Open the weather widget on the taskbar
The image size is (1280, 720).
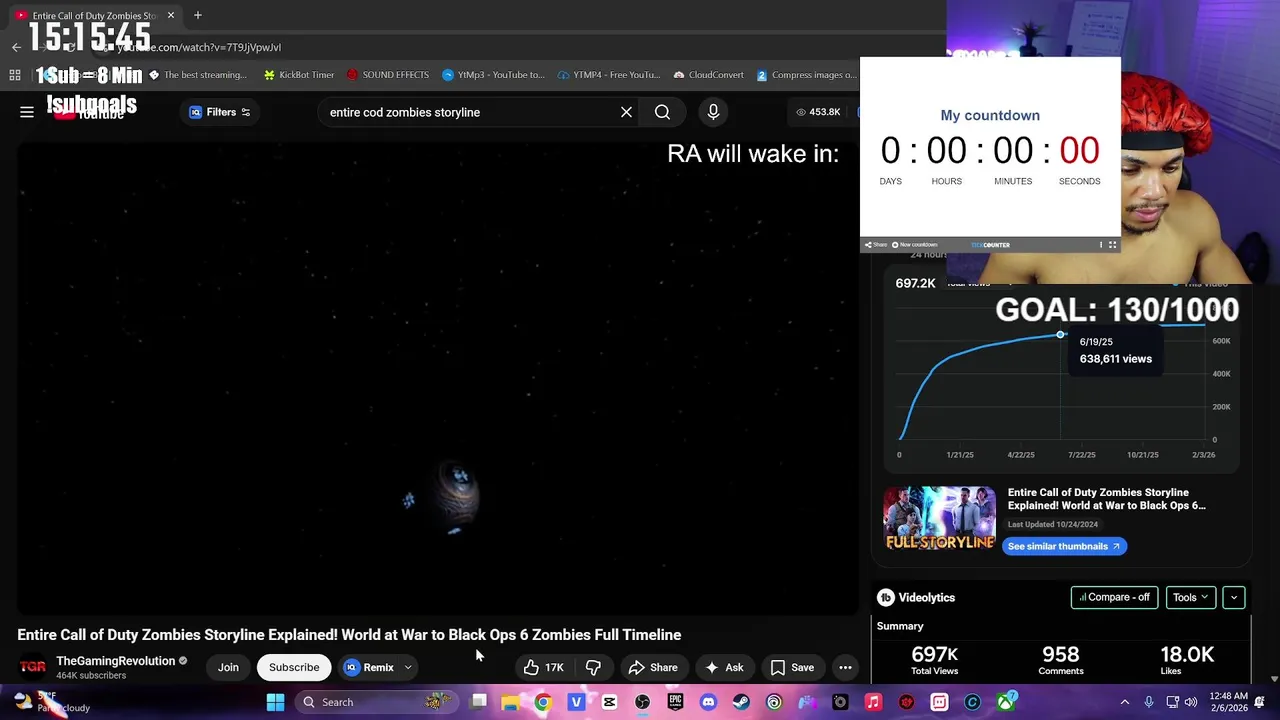(50, 702)
